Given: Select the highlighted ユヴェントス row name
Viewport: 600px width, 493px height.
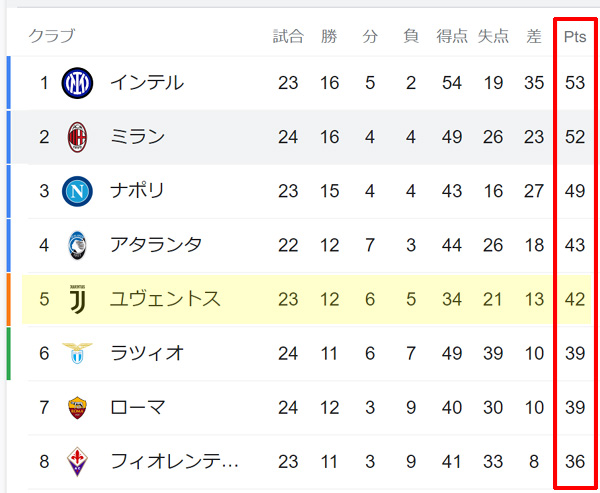Looking at the screenshot, I should point(165,299).
